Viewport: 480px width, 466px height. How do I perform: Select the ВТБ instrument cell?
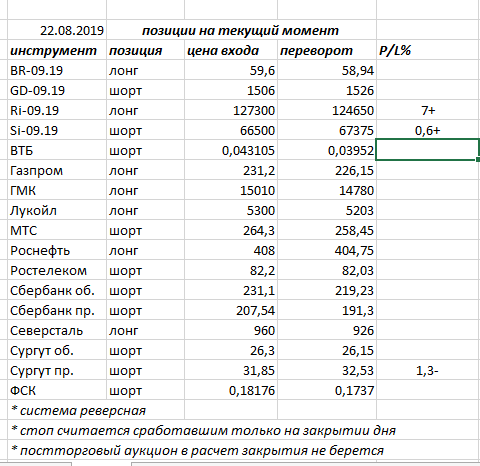coord(57,150)
